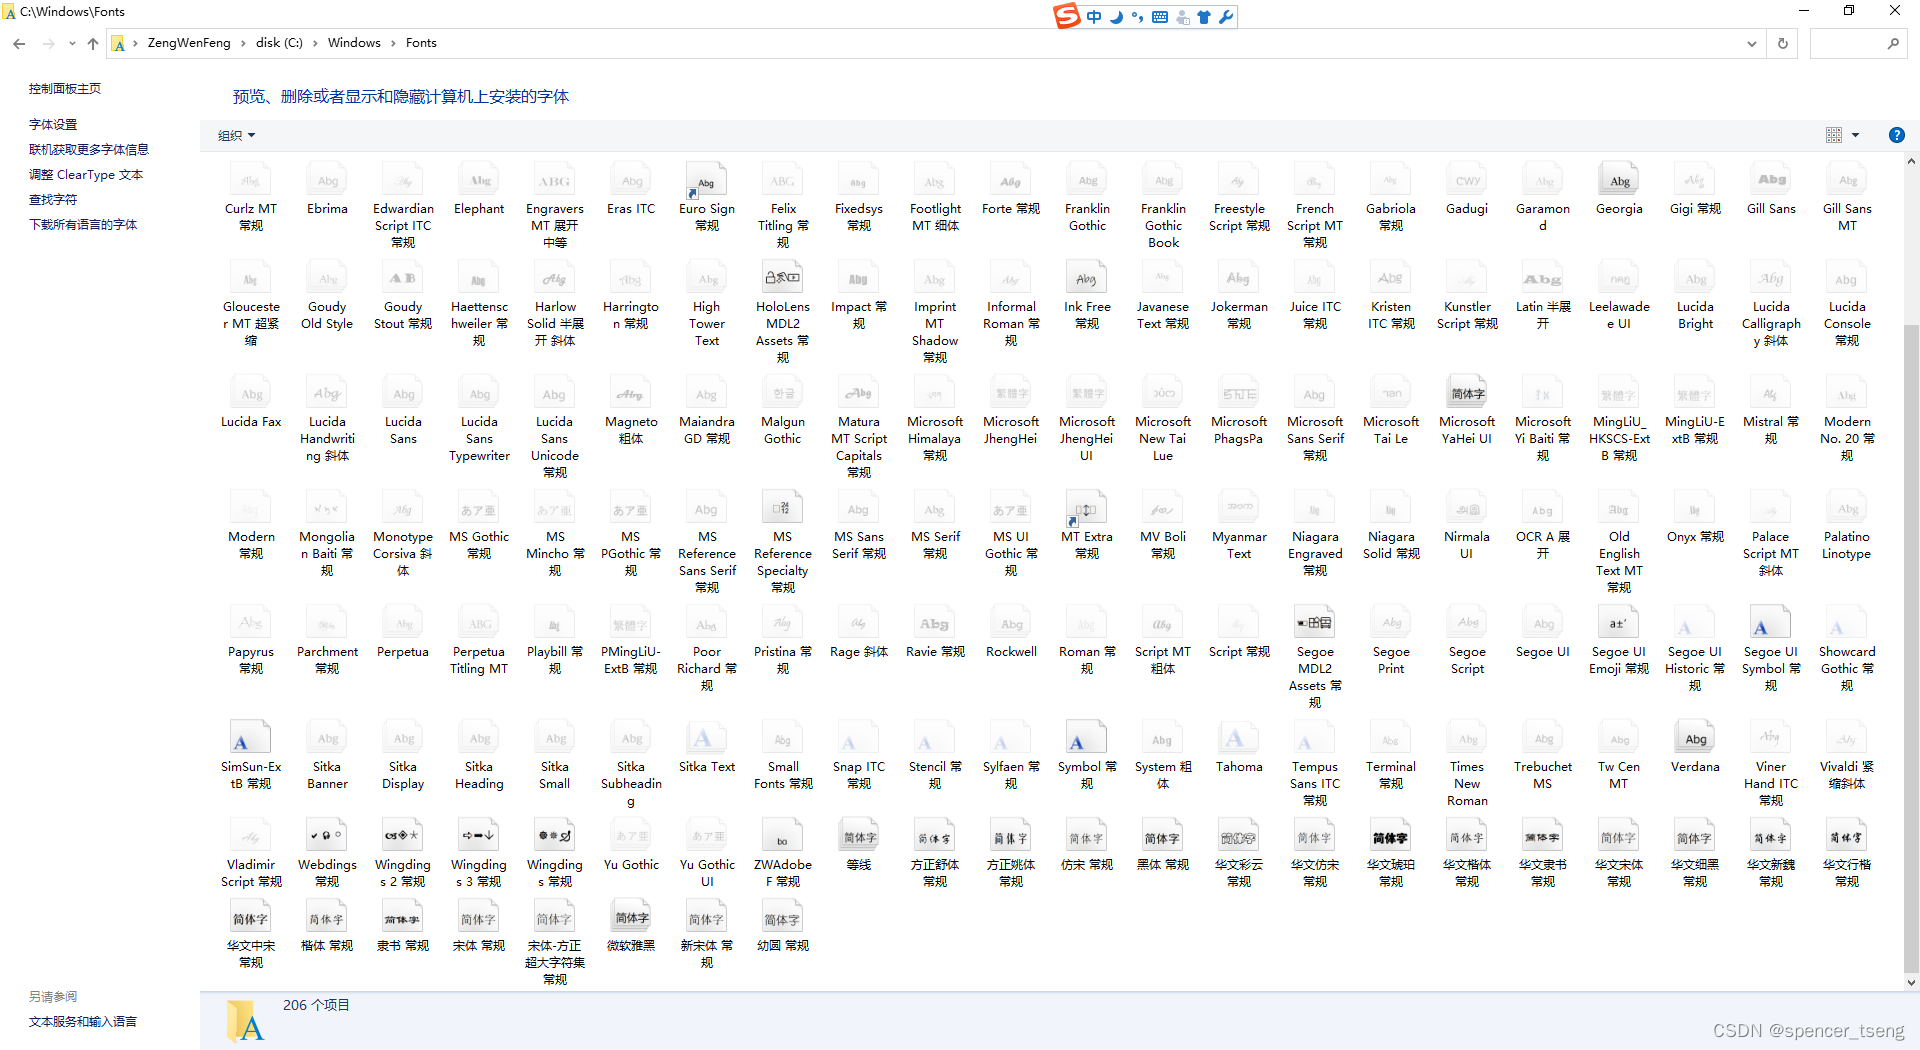Select the Ravie font thumbnail

click(934, 623)
